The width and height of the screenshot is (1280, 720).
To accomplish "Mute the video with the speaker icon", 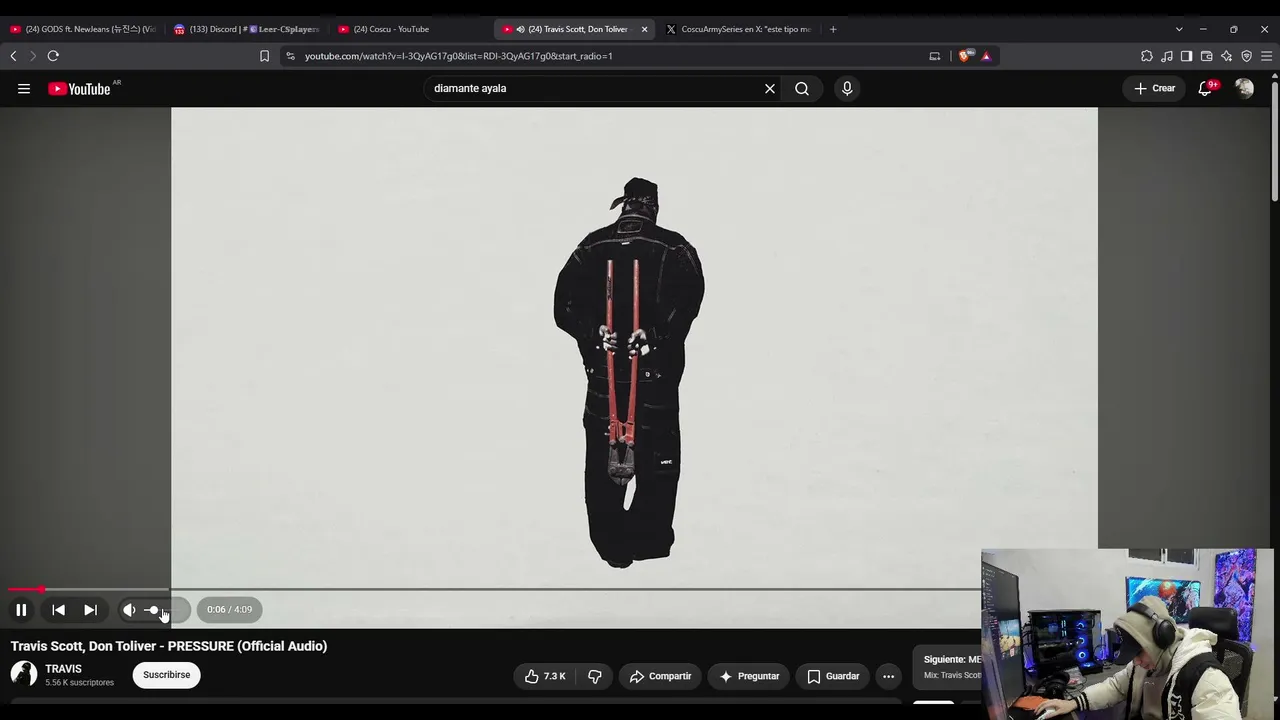I will (x=129, y=610).
